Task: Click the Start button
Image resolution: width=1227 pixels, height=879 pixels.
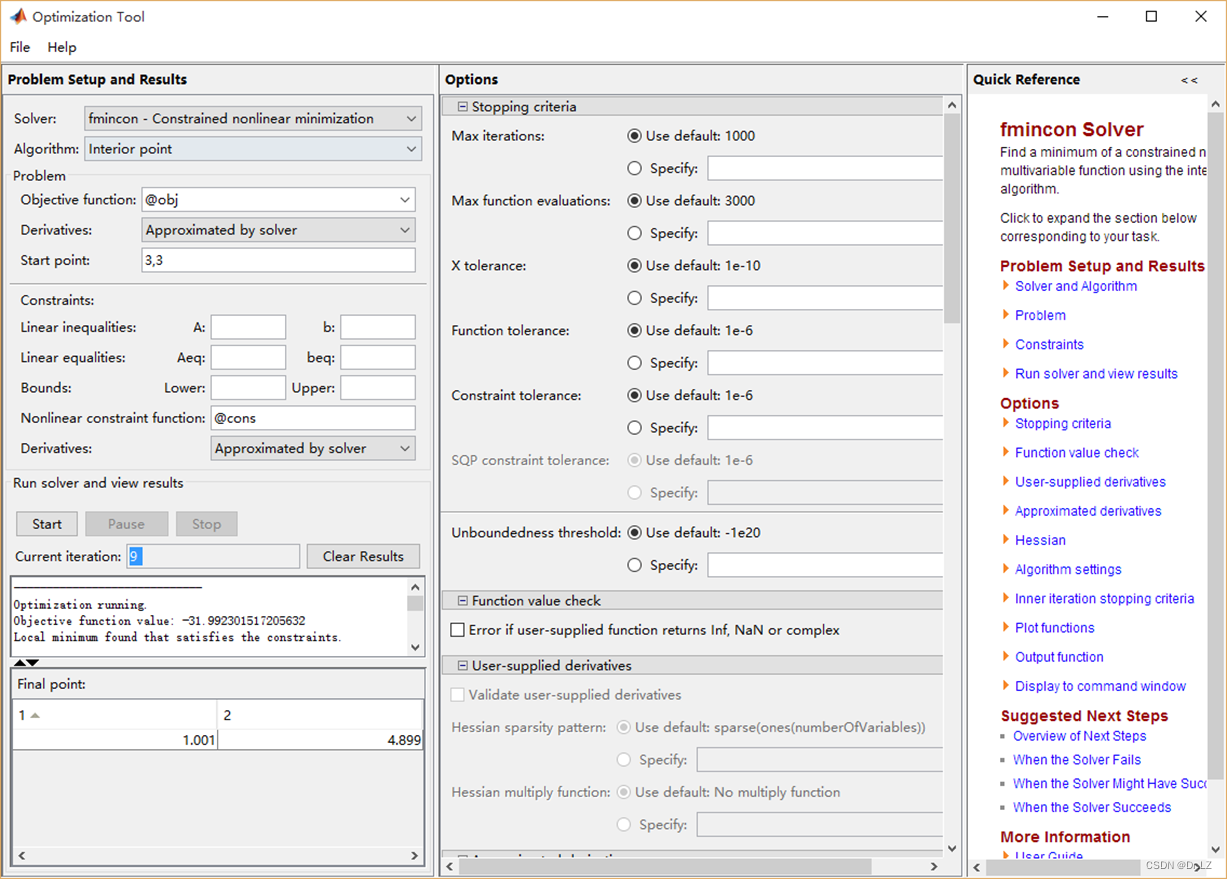Action: pos(47,524)
